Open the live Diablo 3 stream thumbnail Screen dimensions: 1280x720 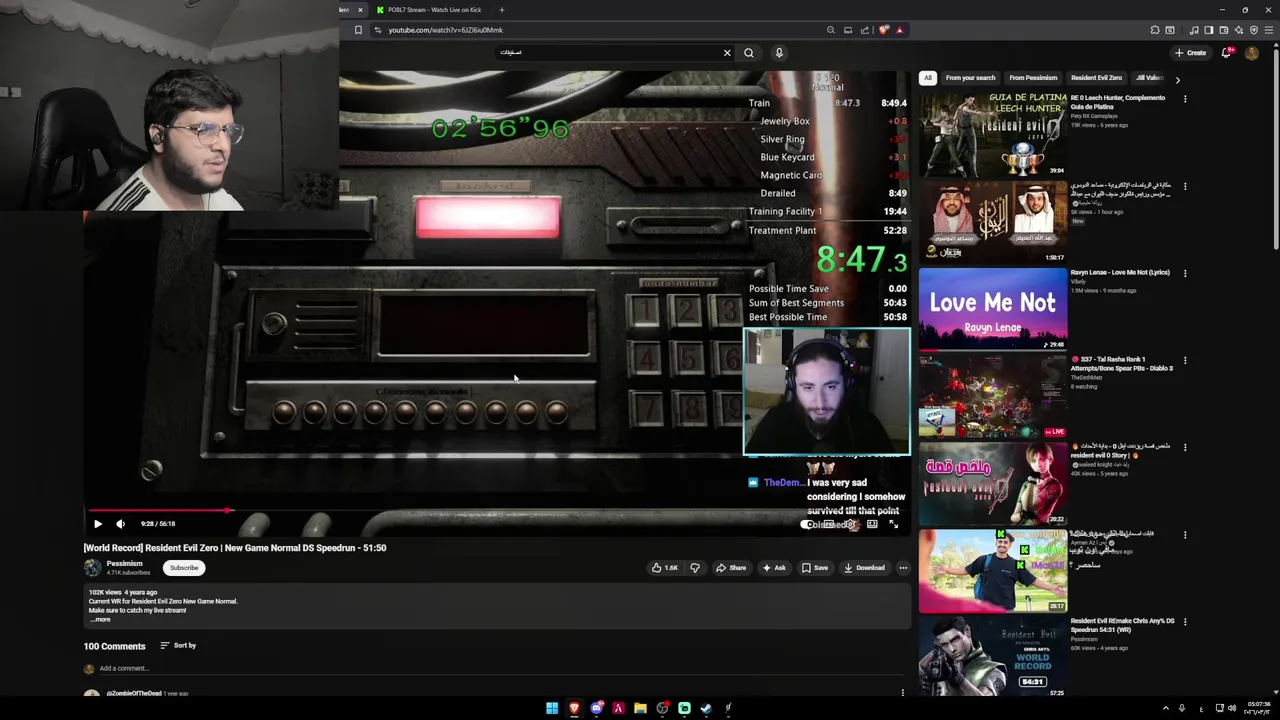point(993,396)
